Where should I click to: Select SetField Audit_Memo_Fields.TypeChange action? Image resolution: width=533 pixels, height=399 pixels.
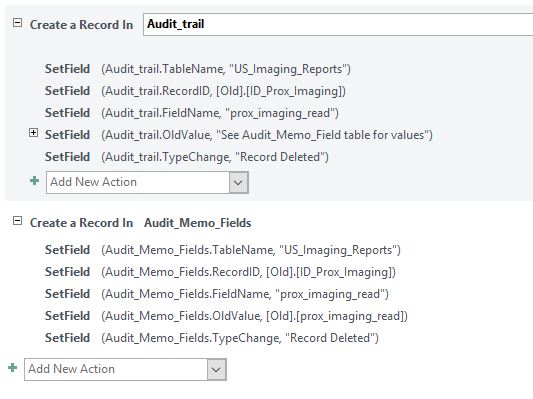pos(212,338)
